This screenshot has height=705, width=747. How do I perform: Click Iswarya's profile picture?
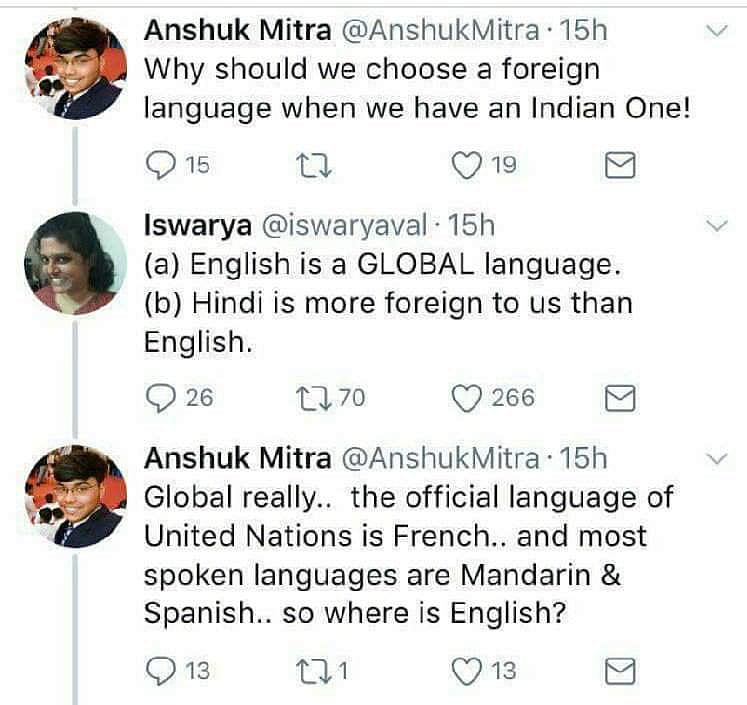point(76,264)
